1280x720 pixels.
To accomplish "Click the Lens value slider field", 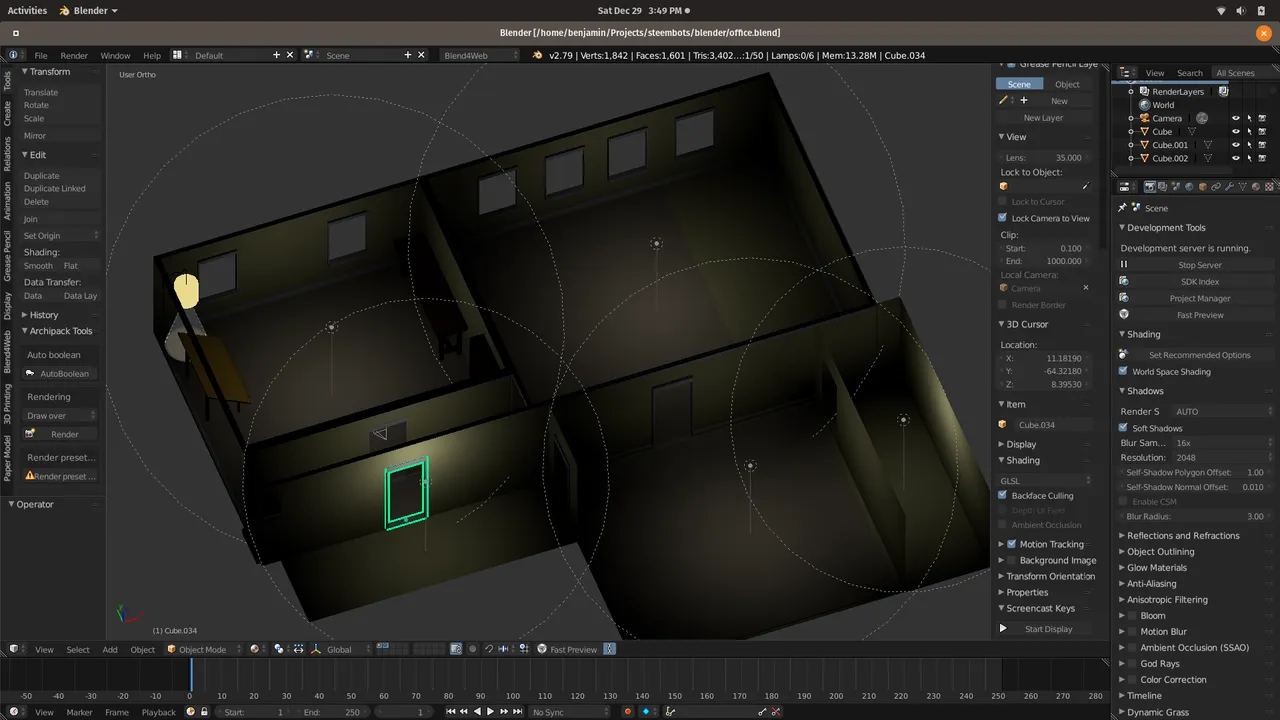I will tap(1045, 157).
